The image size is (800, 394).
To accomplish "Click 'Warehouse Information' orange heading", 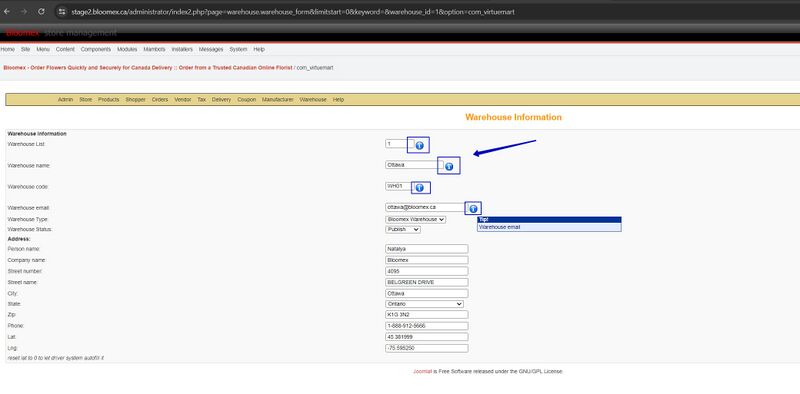I will click(x=513, y=117).
